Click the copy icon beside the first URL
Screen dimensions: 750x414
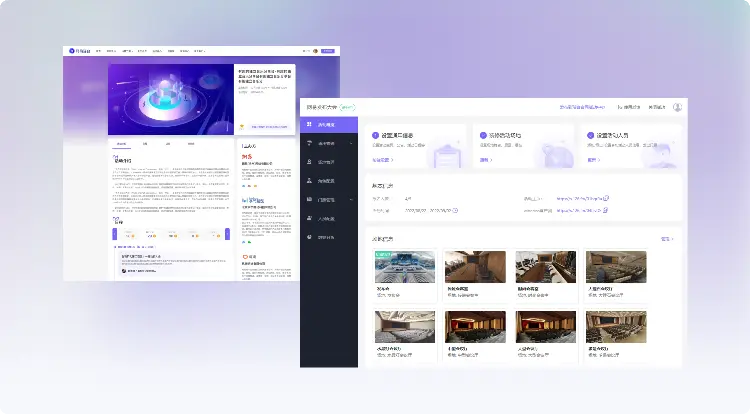click(x=606, y=198)
